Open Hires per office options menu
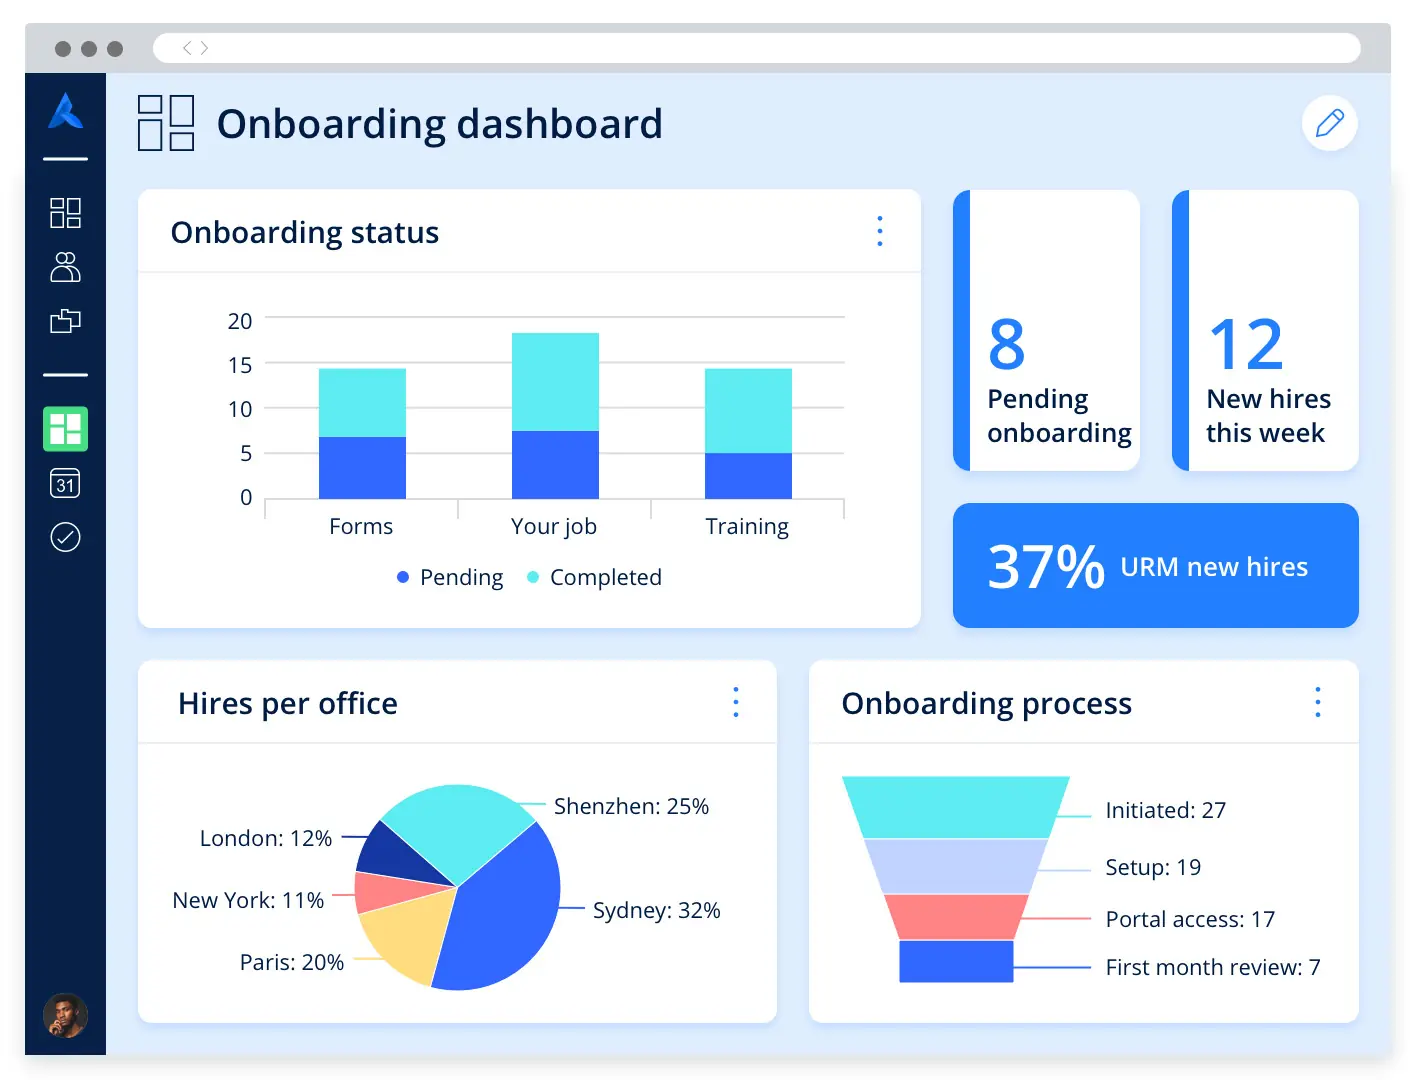The image size is (1416, 1080). point(735,702)
